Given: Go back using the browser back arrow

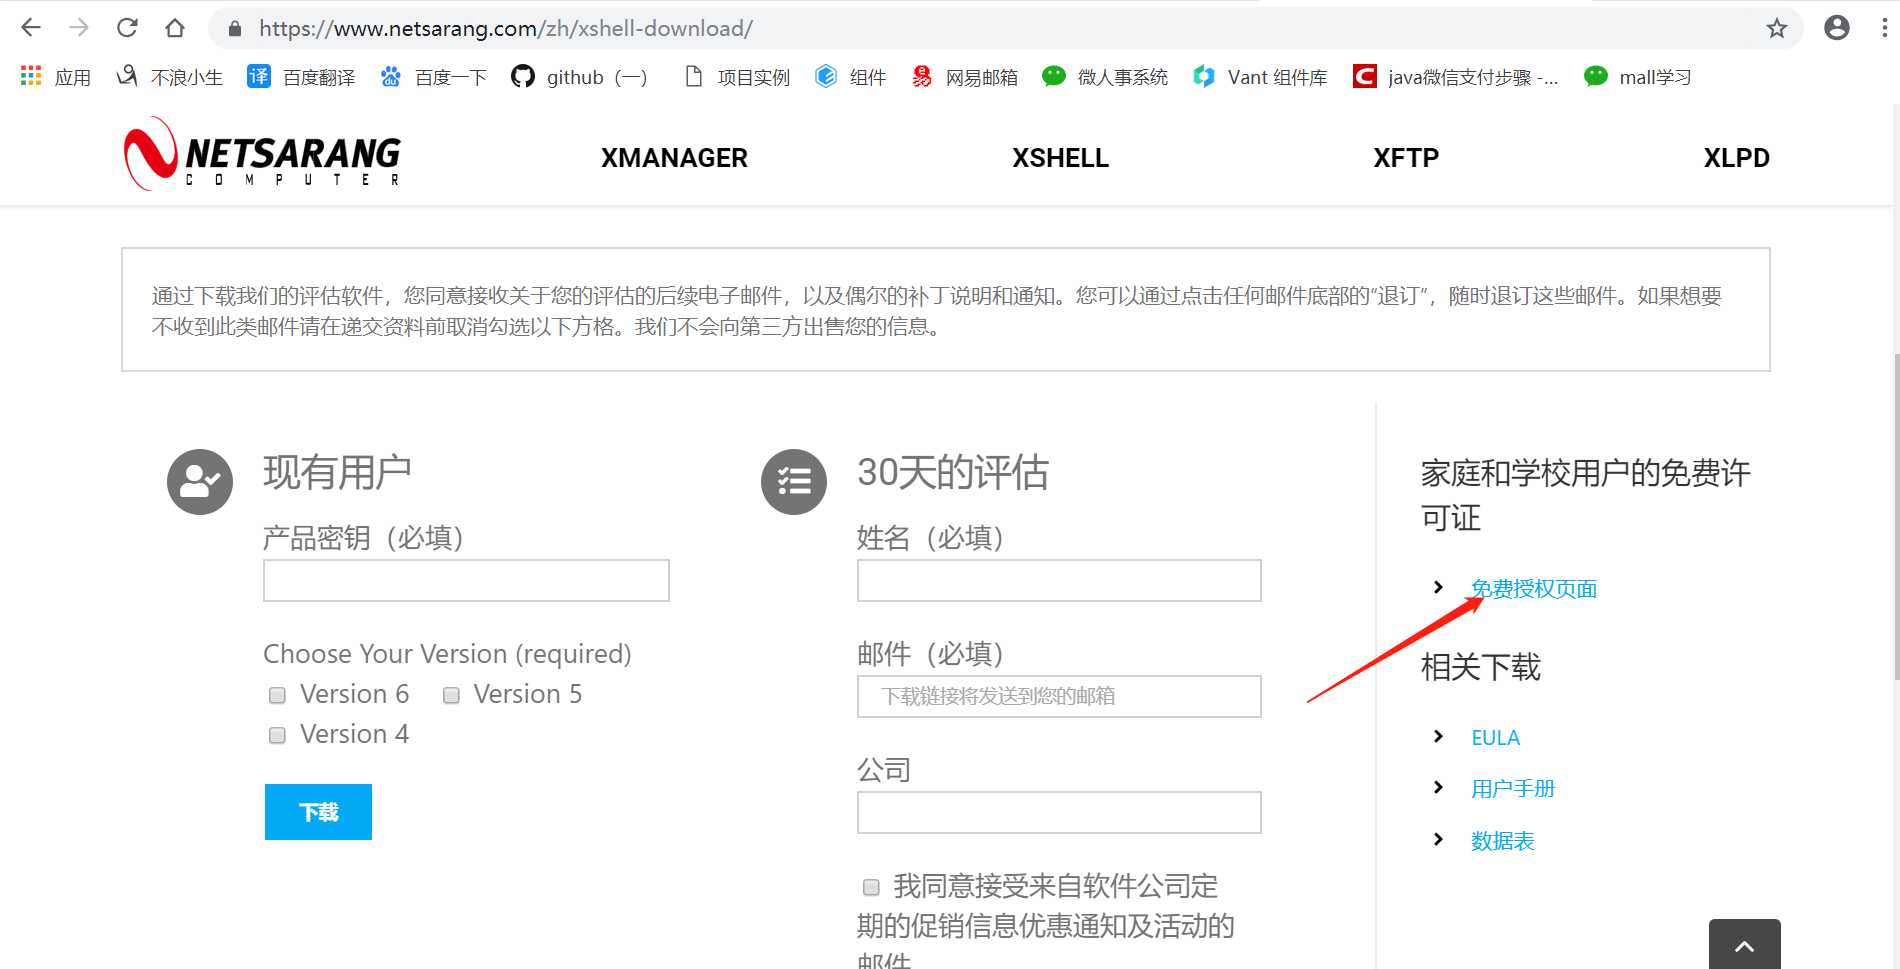Looking at the screenshot, I should coord(31,28).
